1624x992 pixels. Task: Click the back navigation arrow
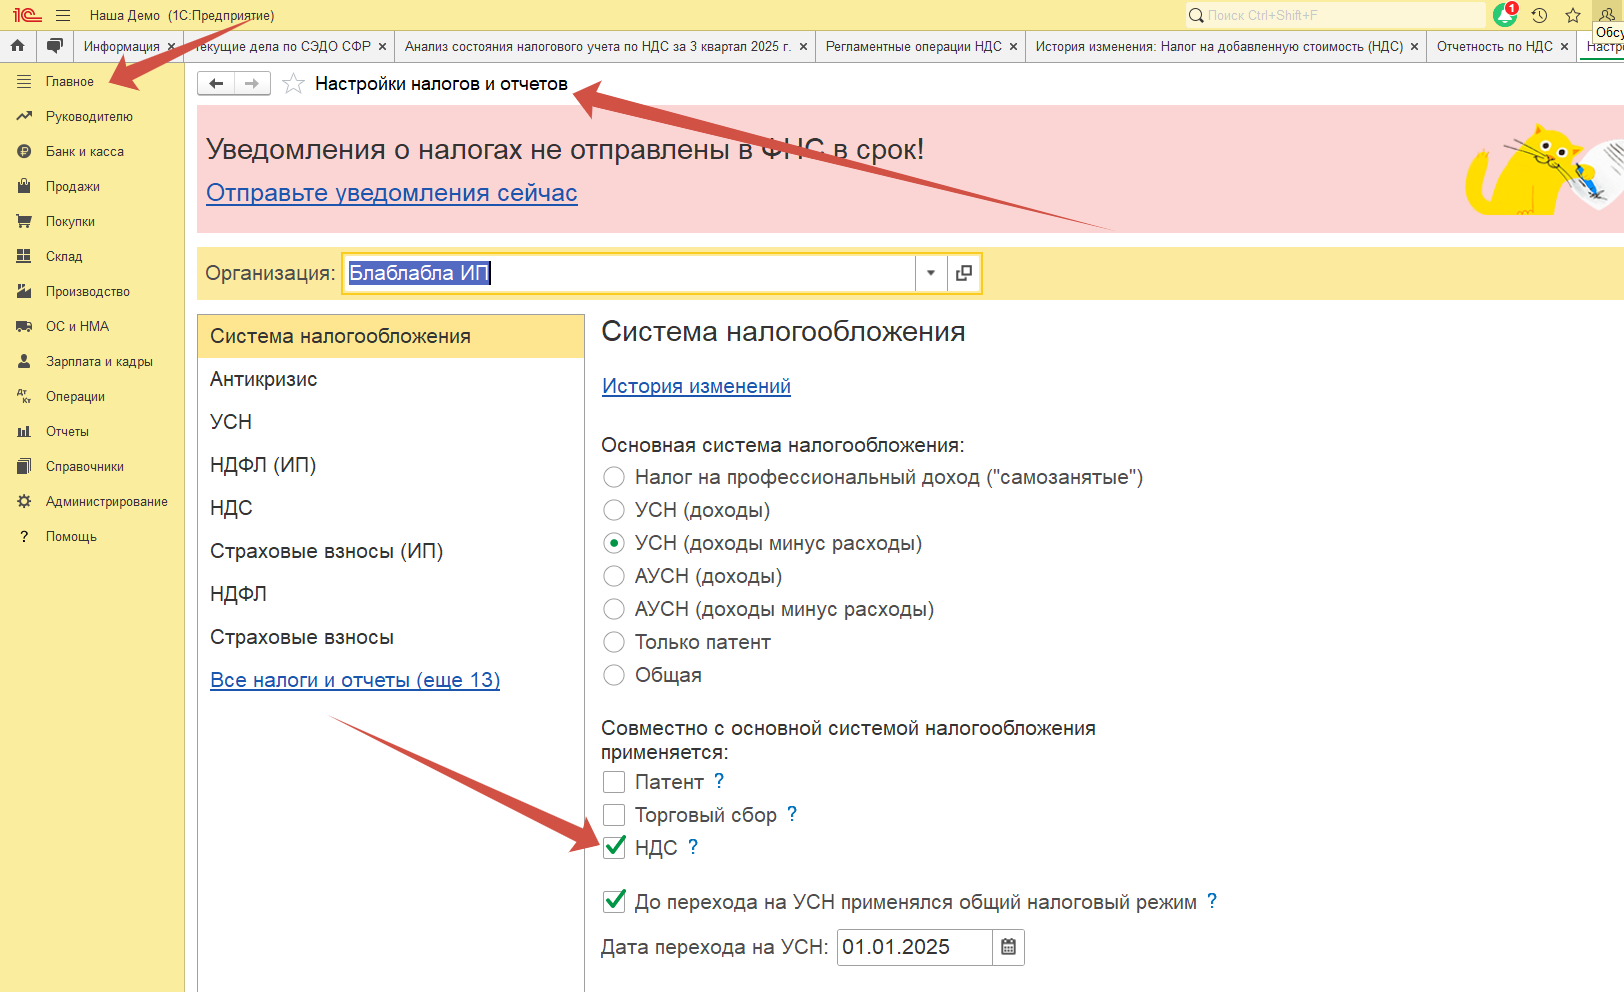(x=216, y=84)
